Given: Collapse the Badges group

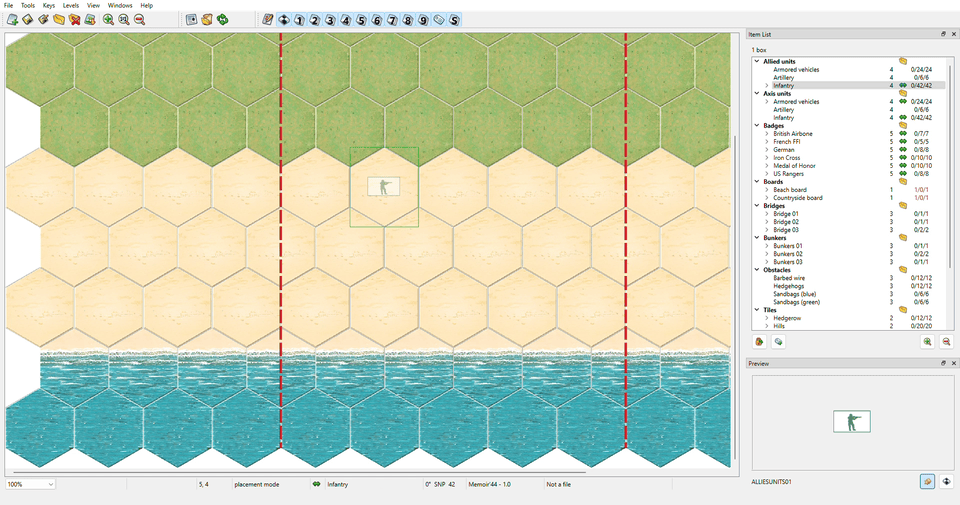Looking at the screenshot, I should 757,125.
